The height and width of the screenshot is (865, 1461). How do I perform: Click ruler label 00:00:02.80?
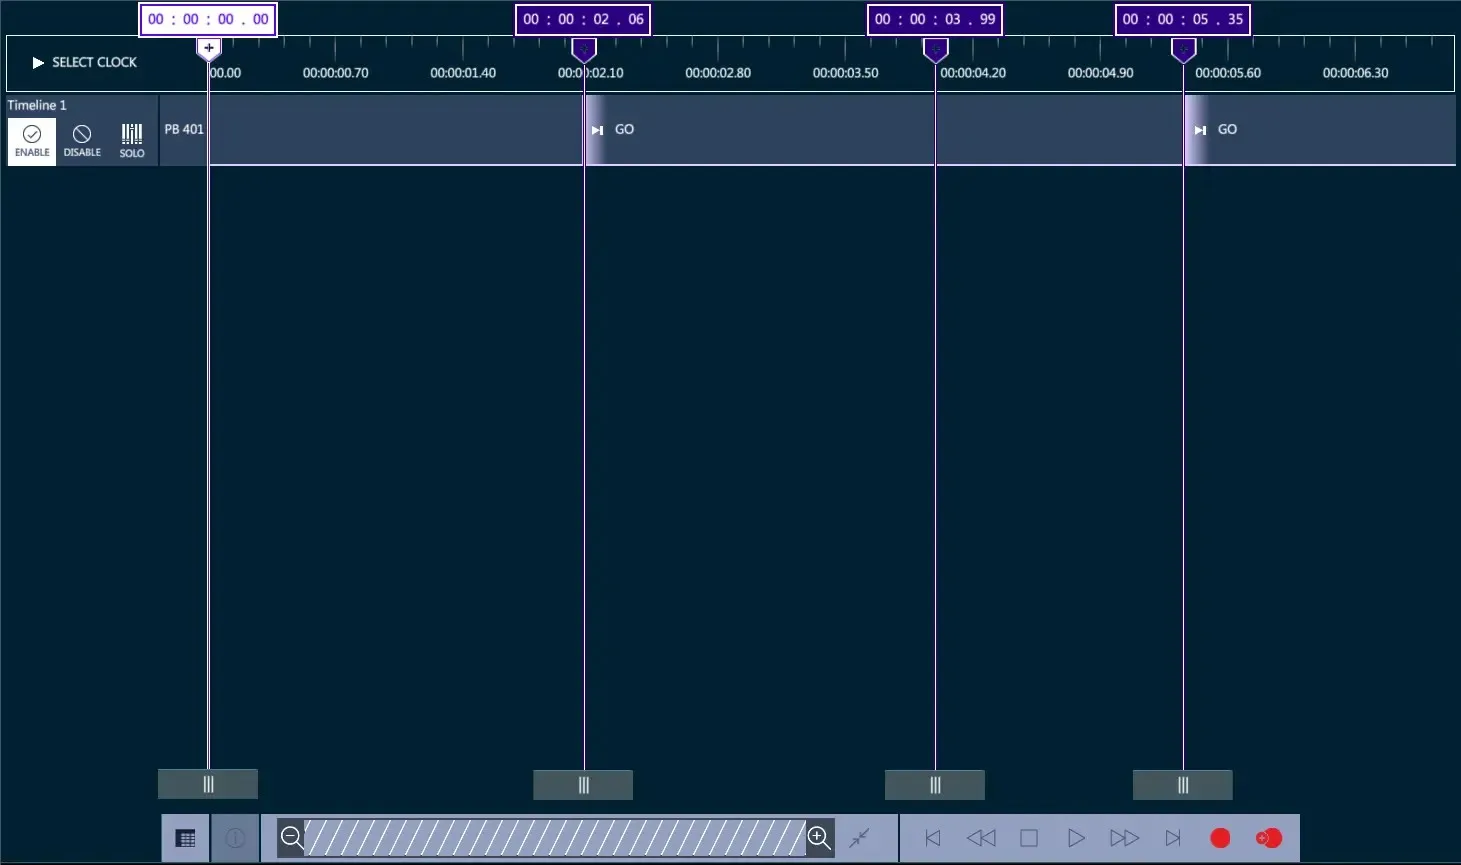pyautogui.click(x=718, y=73)
